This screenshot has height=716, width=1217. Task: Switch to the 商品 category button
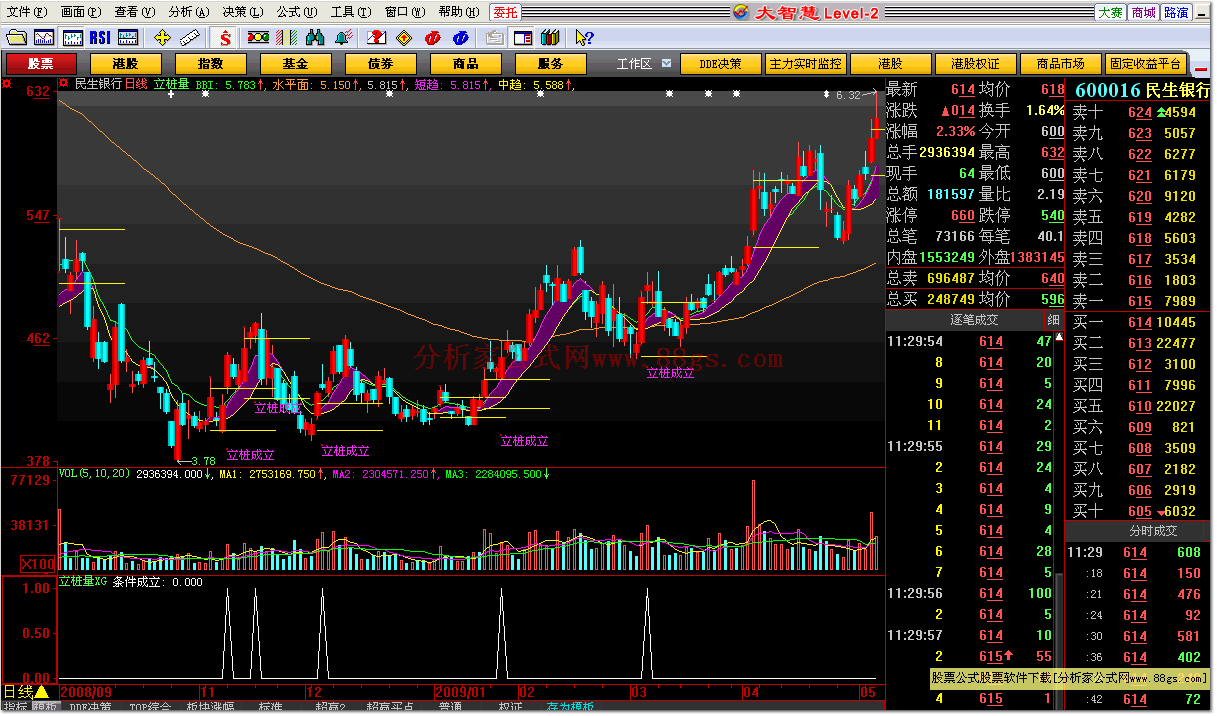tap(465, 63)
